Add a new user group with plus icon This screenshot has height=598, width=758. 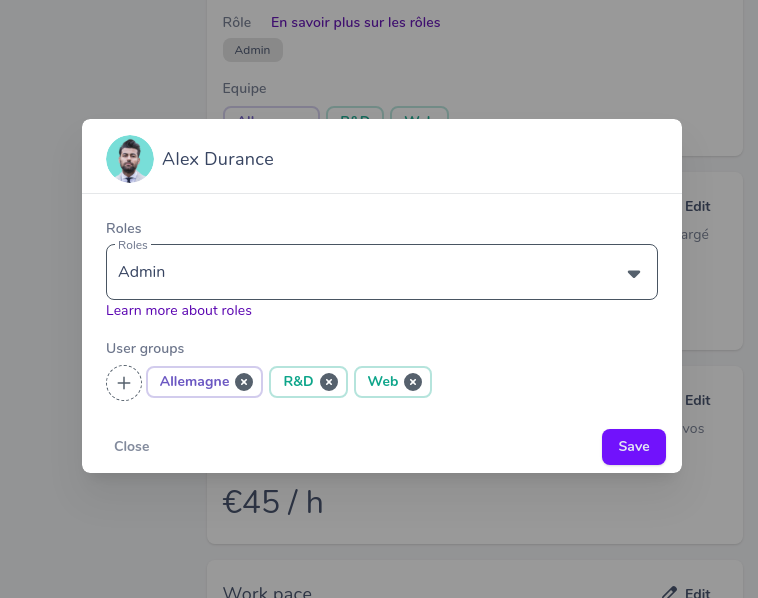124,383
